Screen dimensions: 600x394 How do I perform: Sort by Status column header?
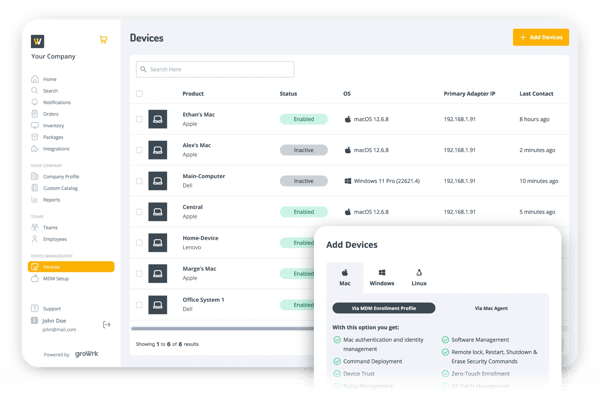tap(288, 94)
